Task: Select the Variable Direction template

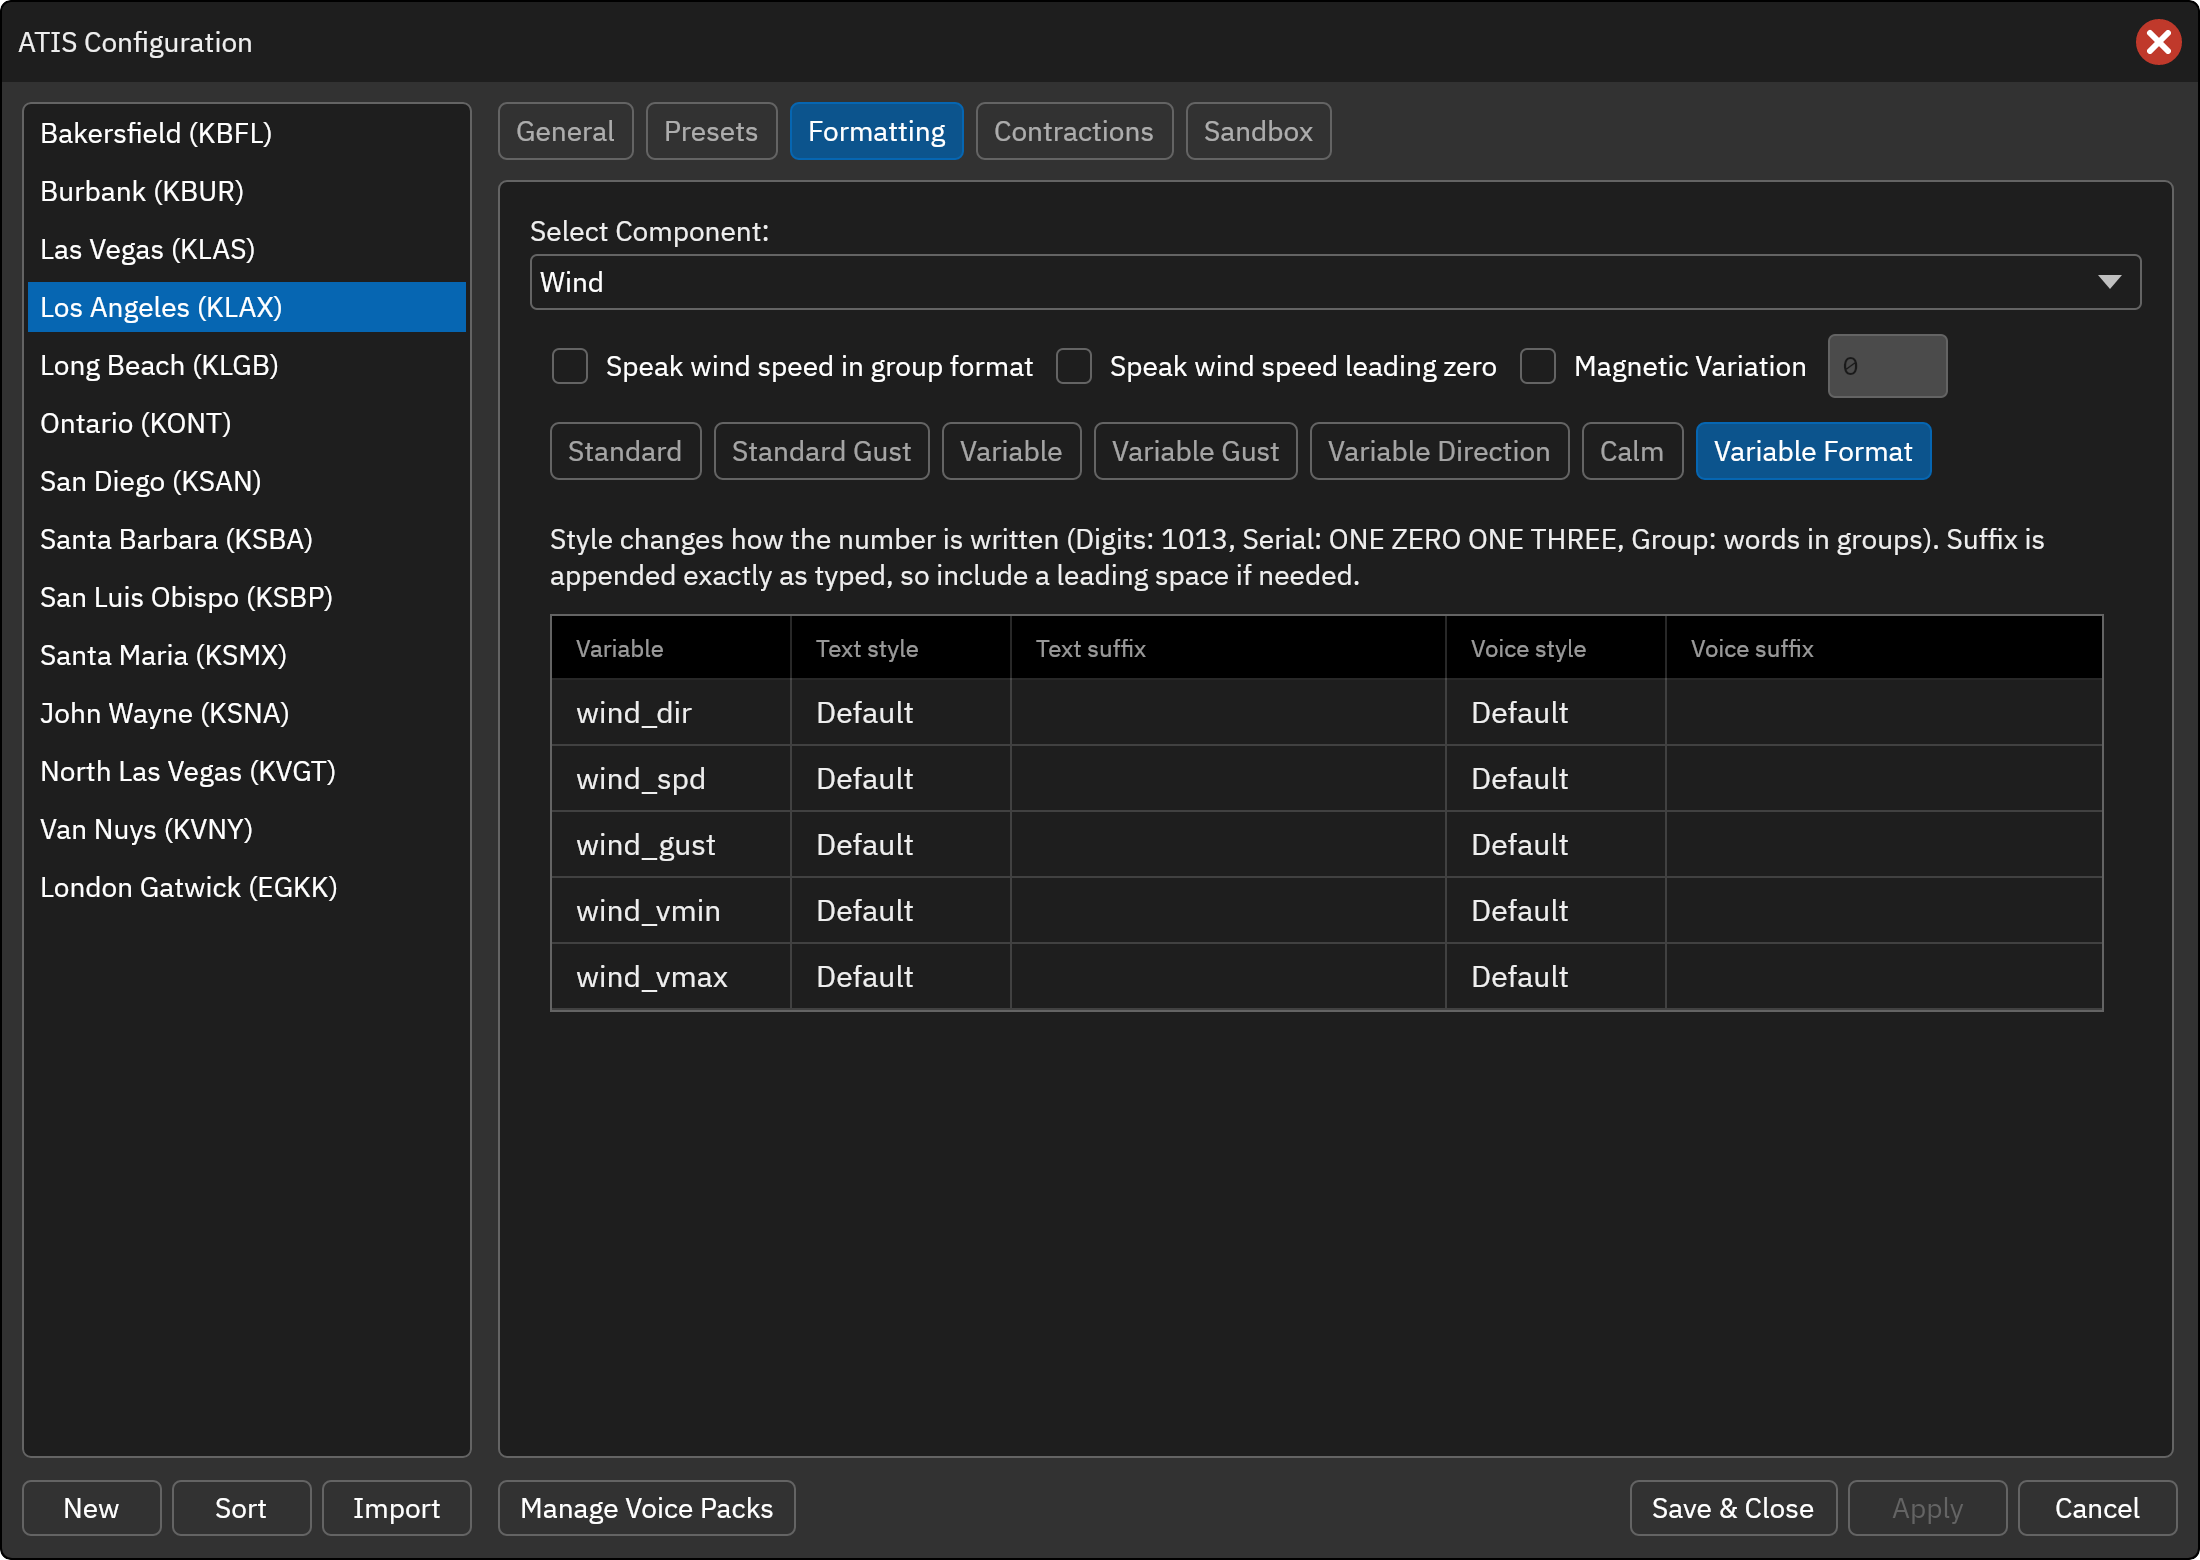Action: coord(1439,451)
